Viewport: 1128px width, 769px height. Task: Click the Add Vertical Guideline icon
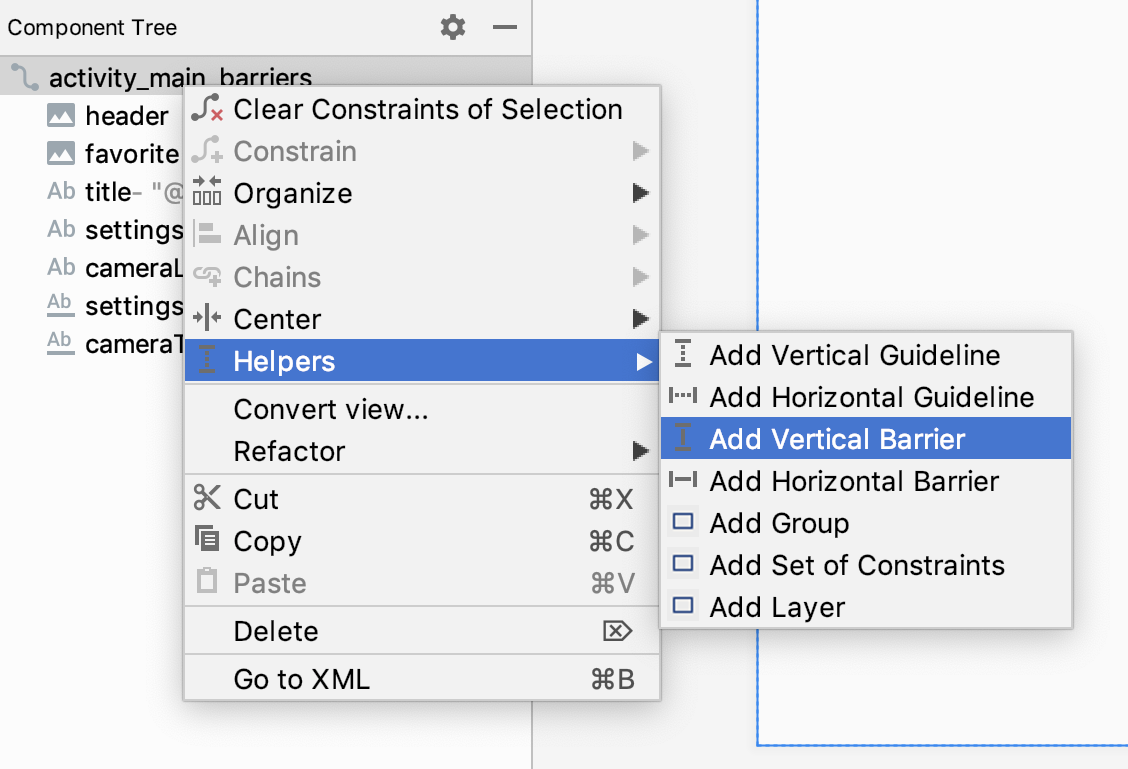coord(683,354)
